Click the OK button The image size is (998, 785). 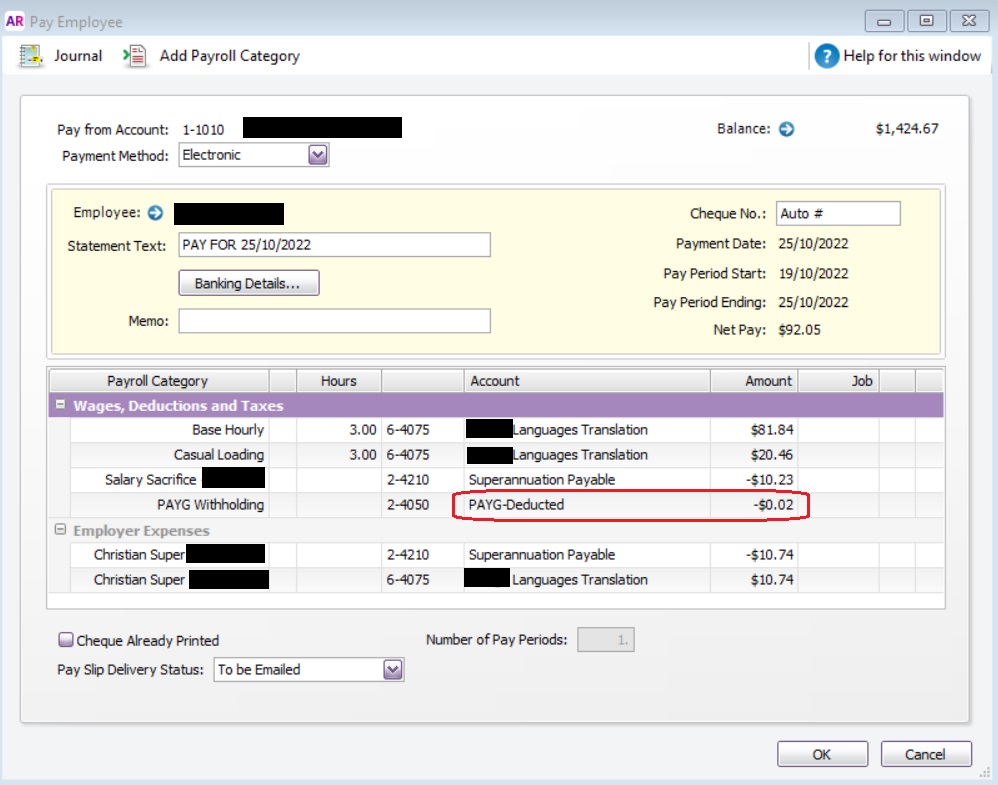(x=822, y=754)
